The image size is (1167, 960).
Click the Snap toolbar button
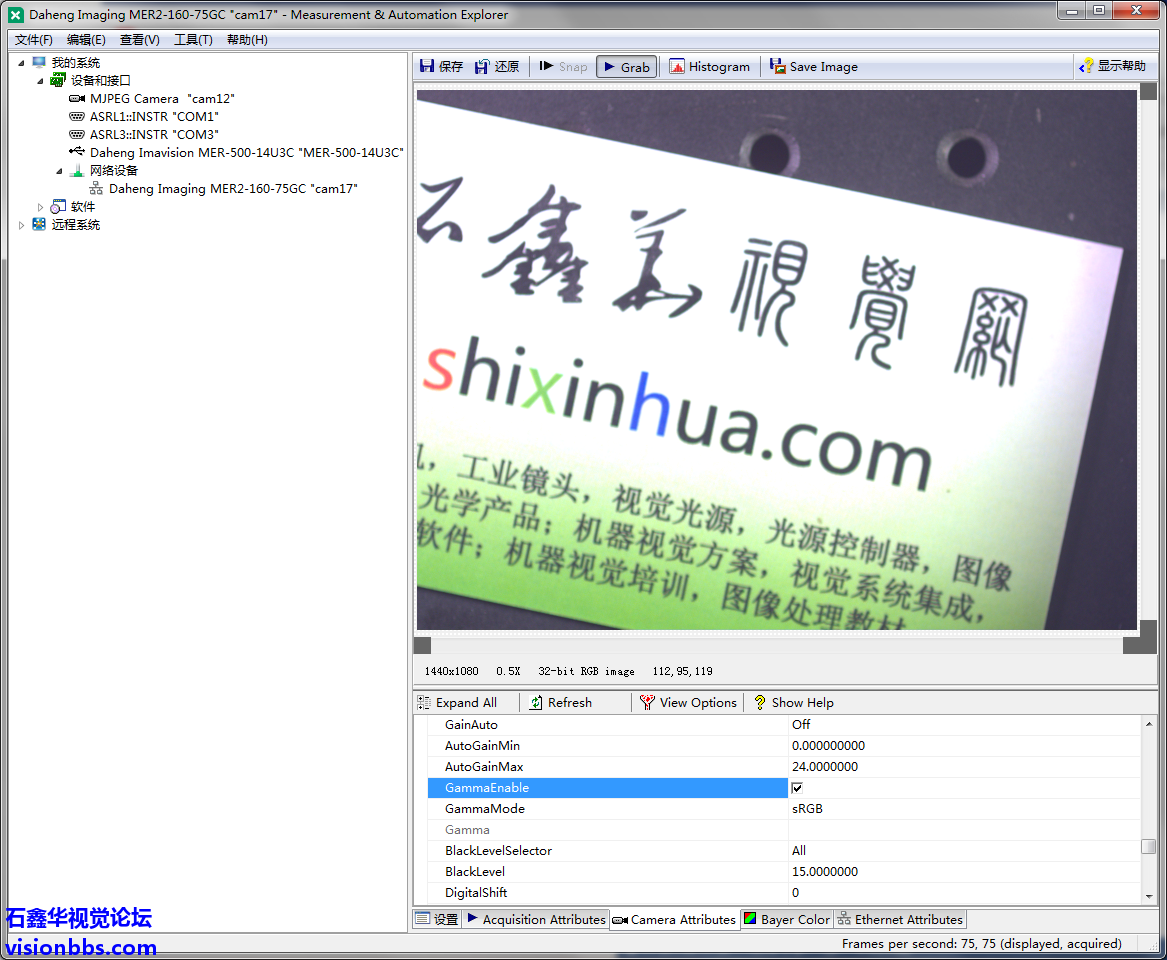pyautogui.click(x=563, y=66)
